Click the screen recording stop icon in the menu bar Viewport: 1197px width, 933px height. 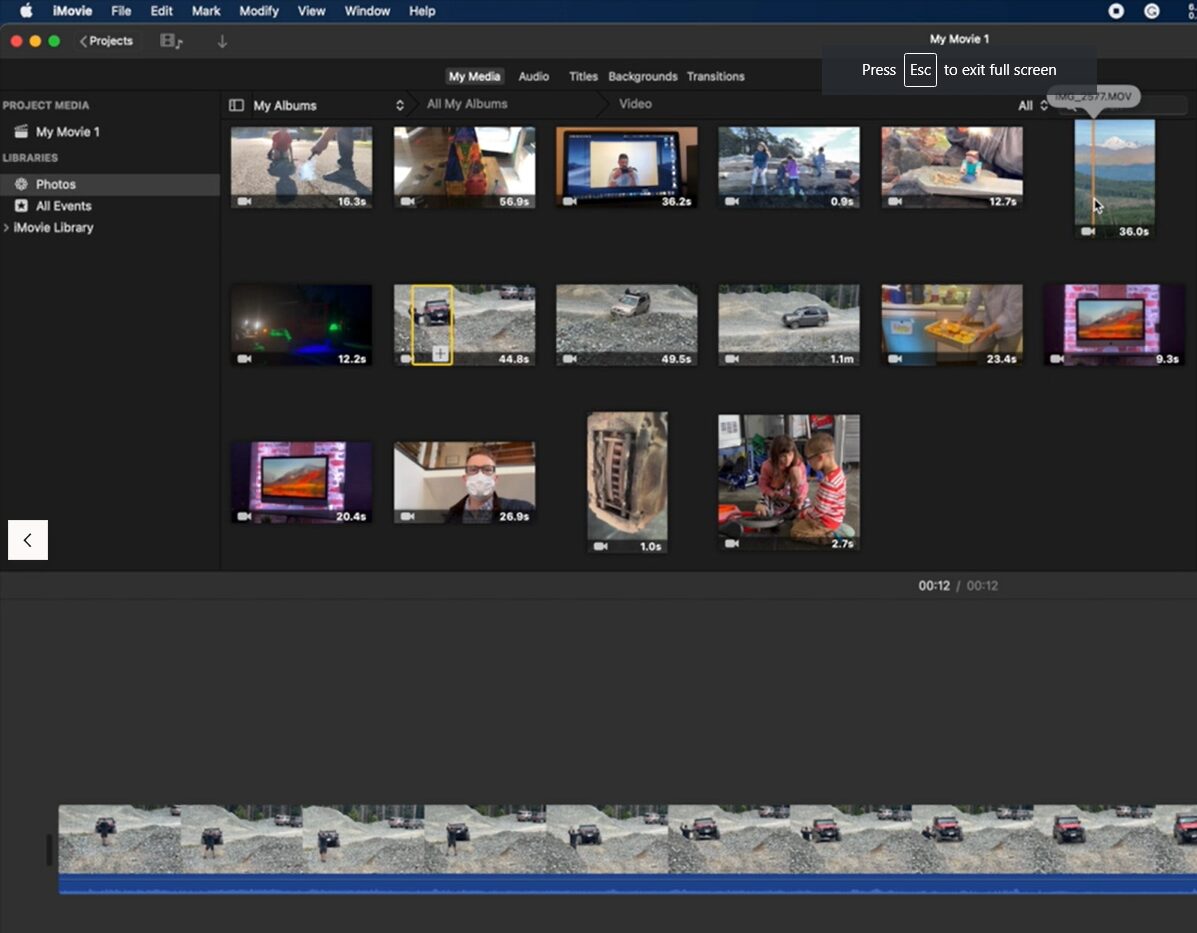point(1116,11)
